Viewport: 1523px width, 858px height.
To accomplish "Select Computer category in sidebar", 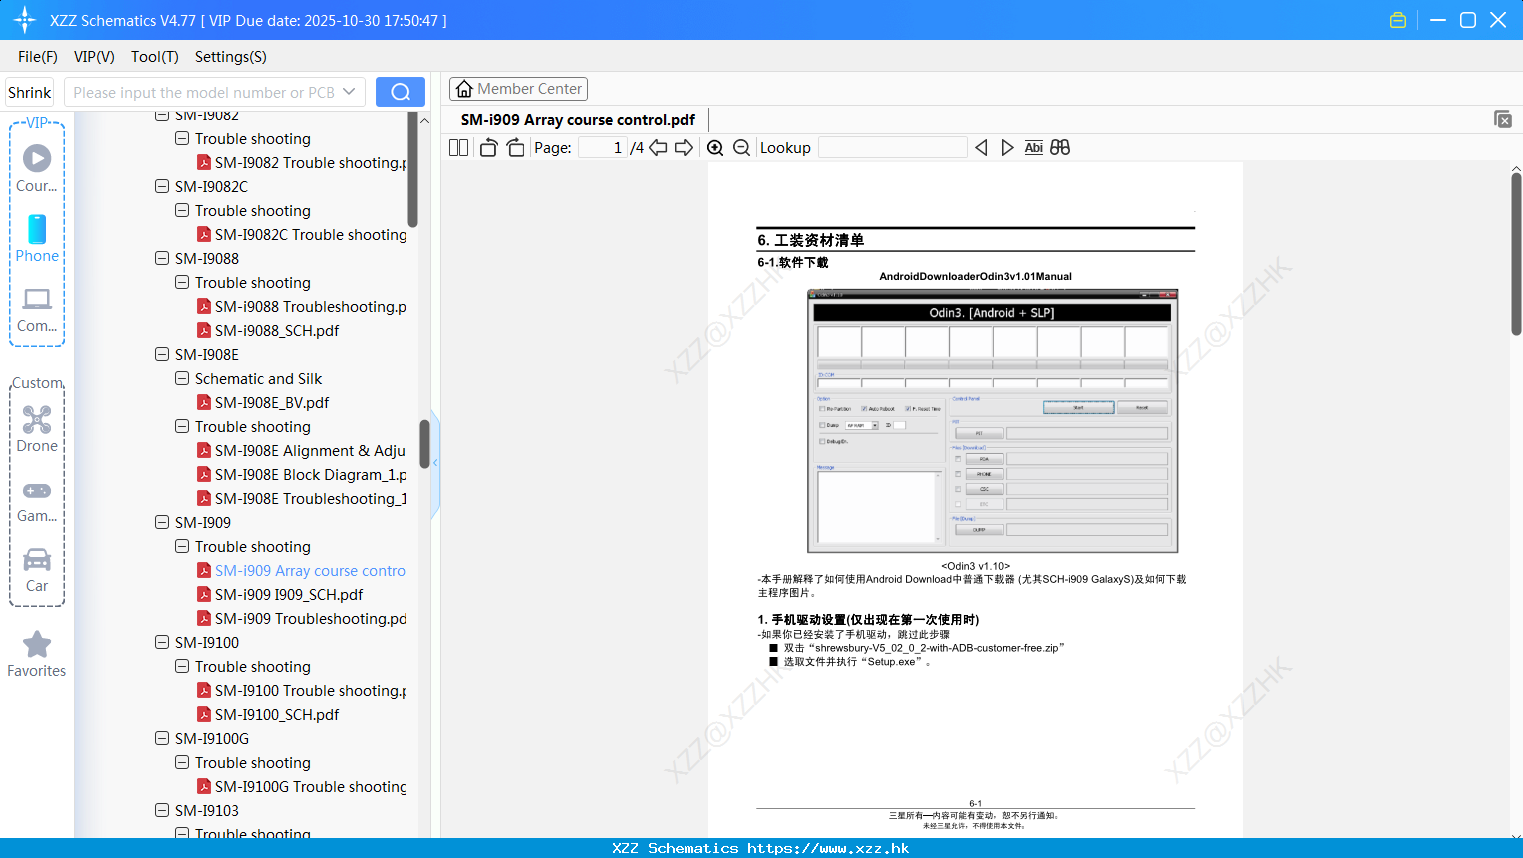I will coord(37,309).
